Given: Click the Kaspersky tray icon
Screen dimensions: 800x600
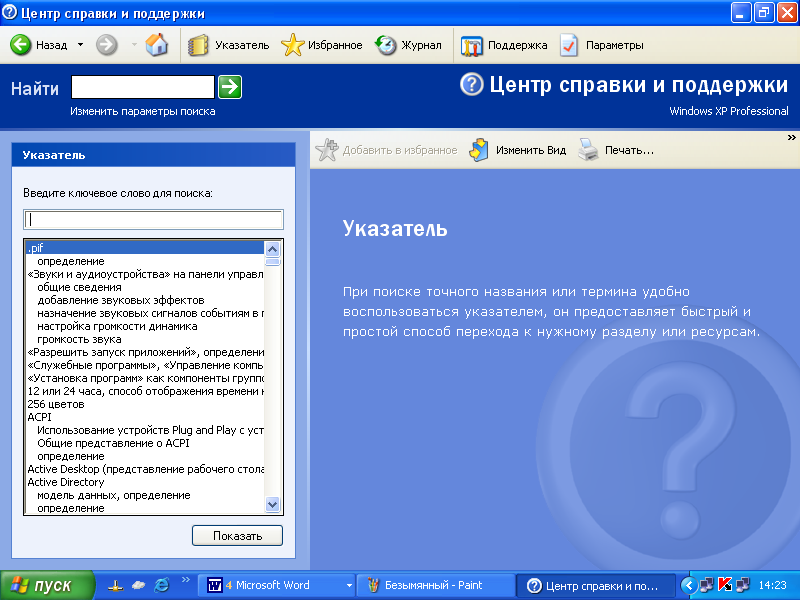Looking at the screenshot, I should pos(724,585).
